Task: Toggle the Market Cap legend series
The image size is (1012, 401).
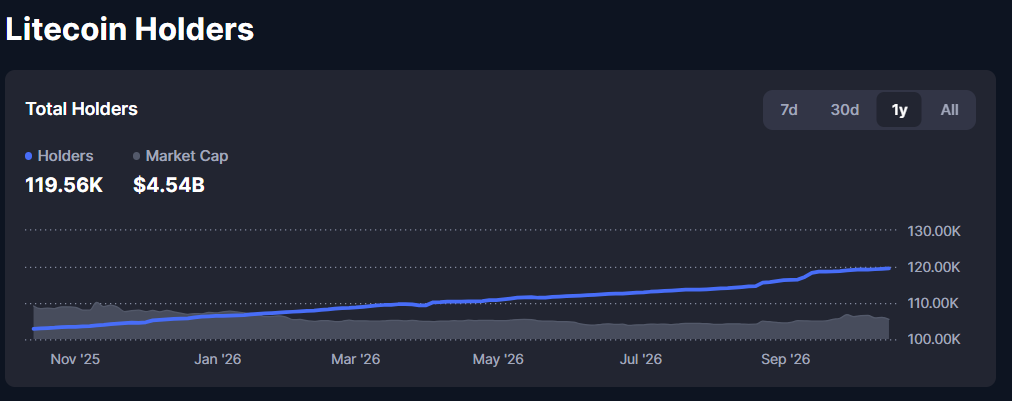Action: 181,156
